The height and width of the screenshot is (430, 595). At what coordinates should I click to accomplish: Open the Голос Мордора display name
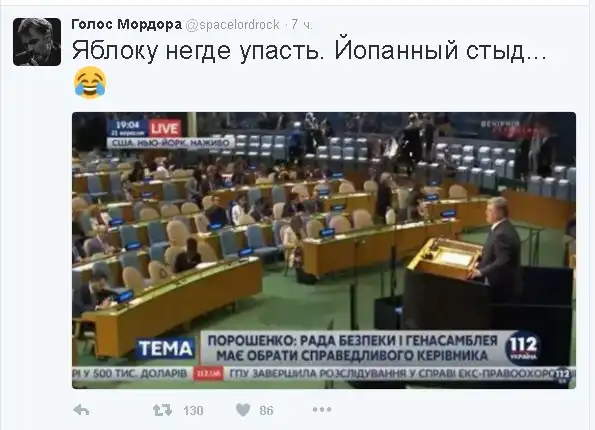tap(127, 24)
